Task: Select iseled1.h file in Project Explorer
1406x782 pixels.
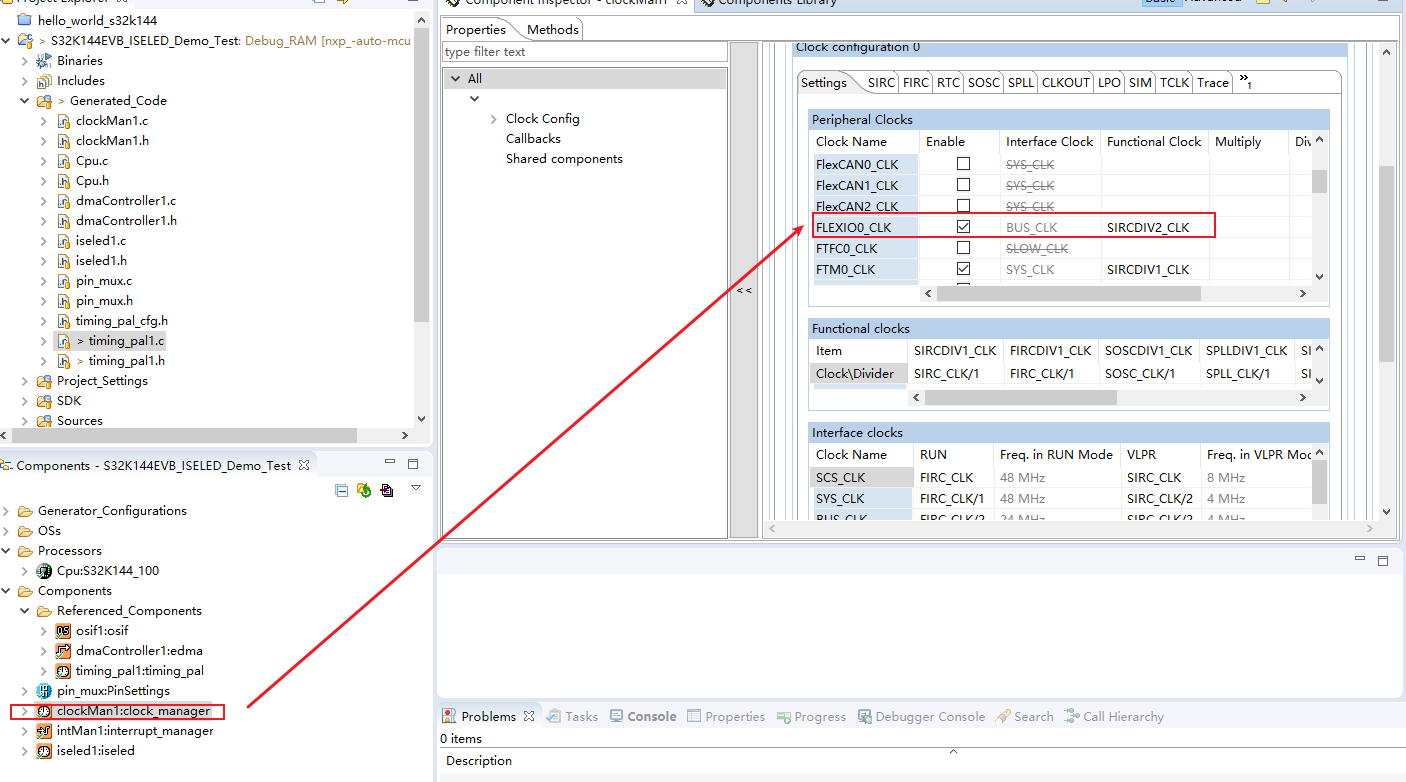Action: tap(101, 261)
